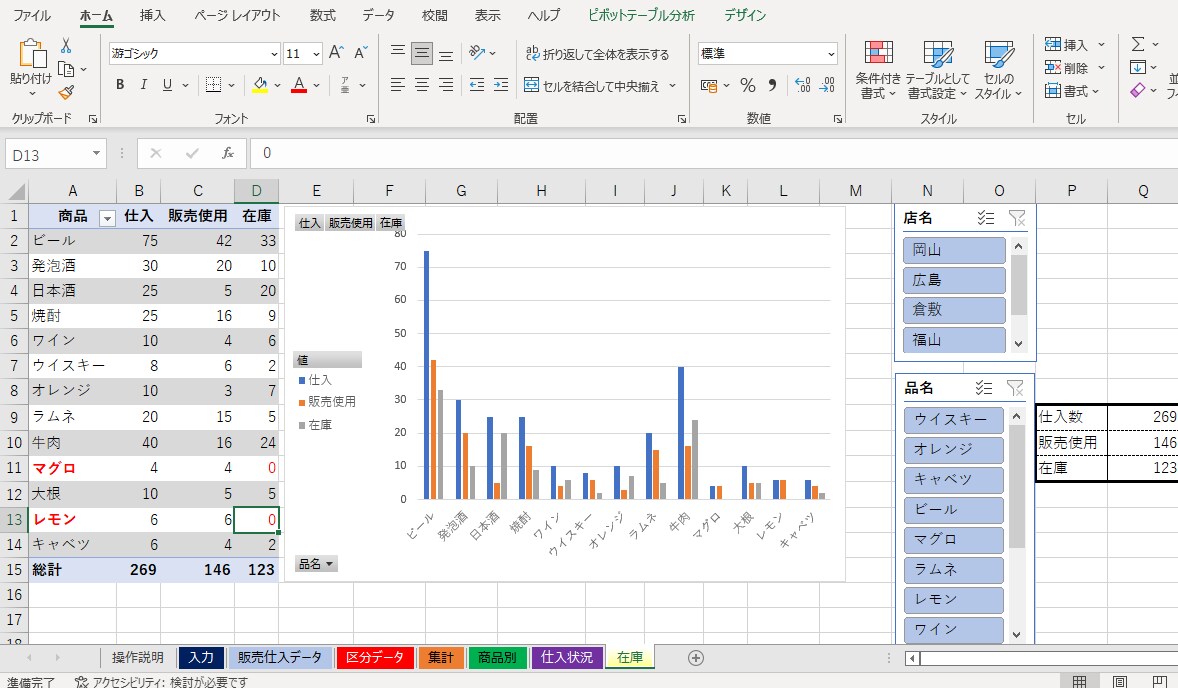
Task: Open the font name dropdown
Action: 274,54
